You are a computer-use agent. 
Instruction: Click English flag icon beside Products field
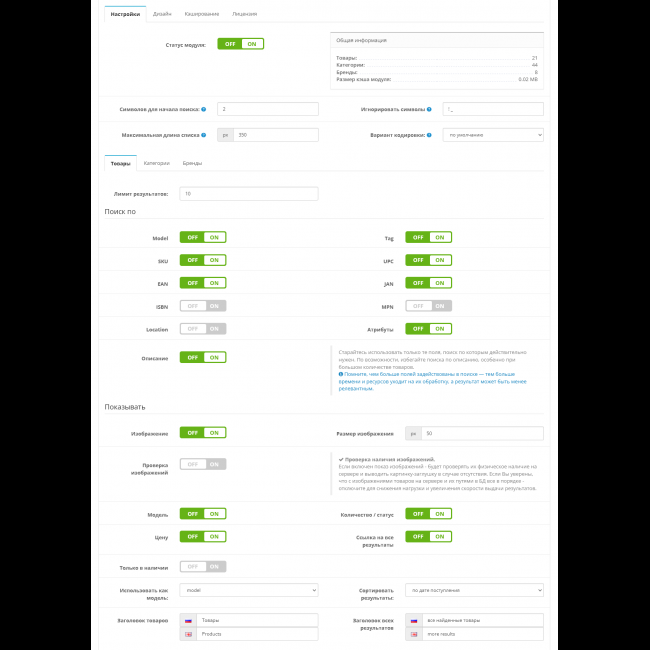pos(188,634)
